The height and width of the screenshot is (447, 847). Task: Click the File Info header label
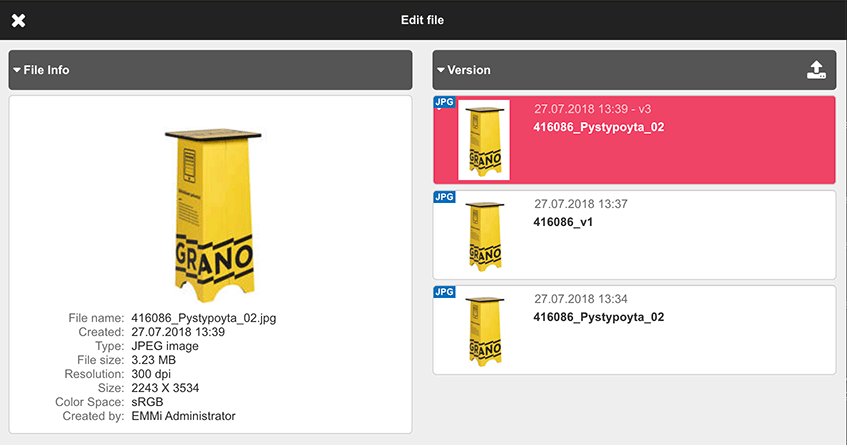(46, 70)
